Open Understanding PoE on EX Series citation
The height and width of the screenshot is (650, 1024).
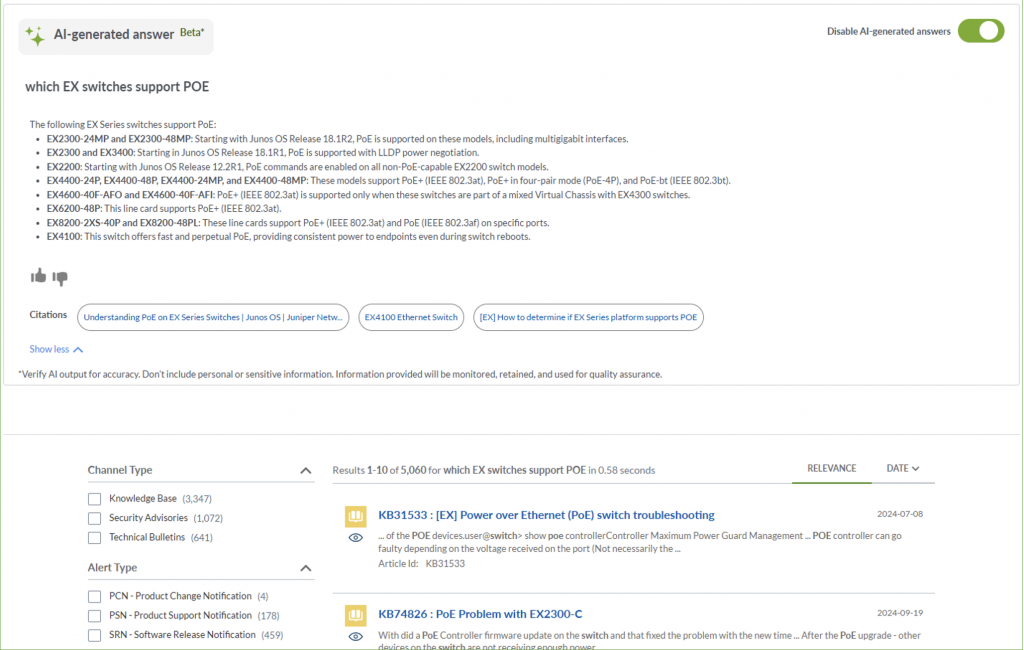213,317
